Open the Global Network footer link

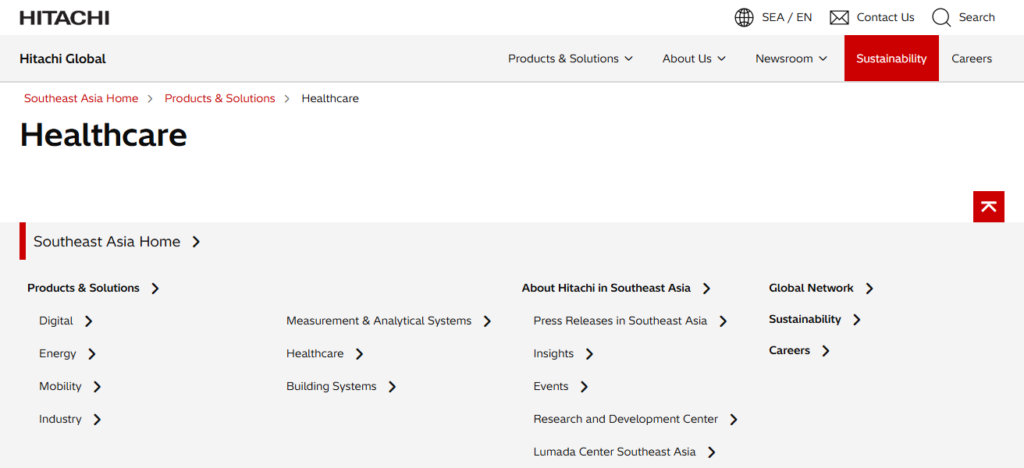(x=811, y=289)
